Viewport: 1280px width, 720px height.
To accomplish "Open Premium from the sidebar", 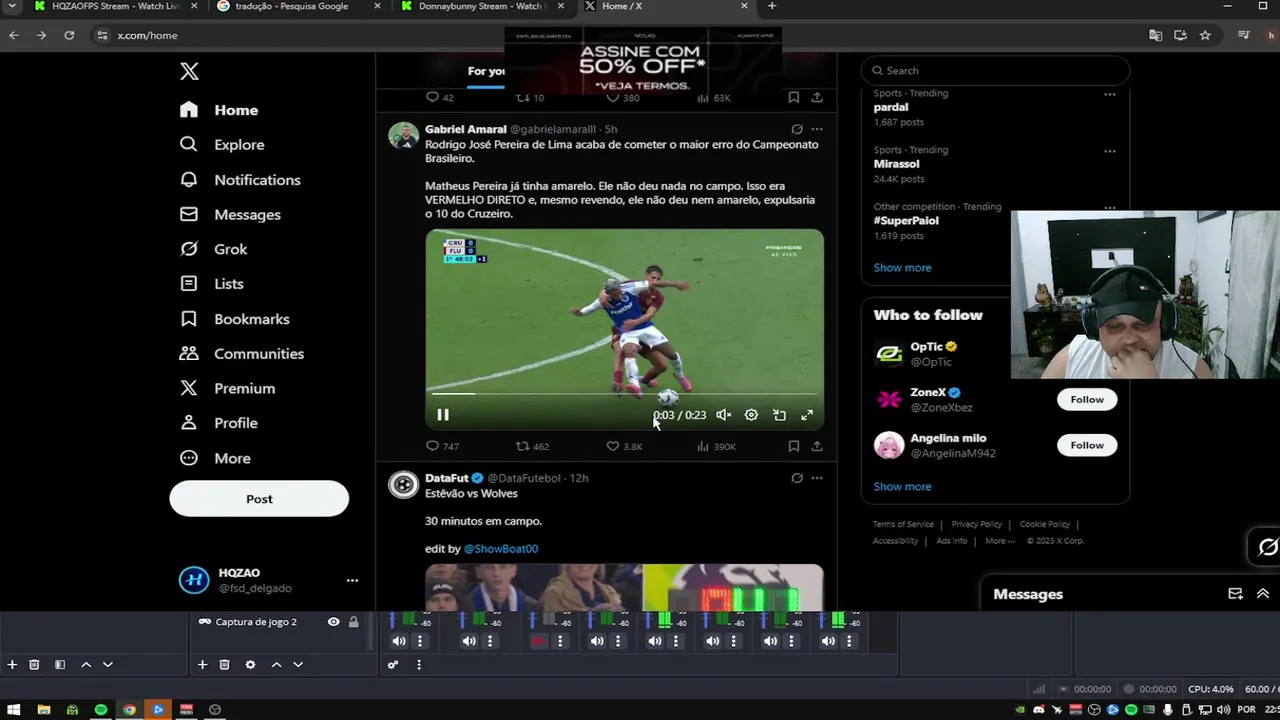I will (x=228, y=388).
